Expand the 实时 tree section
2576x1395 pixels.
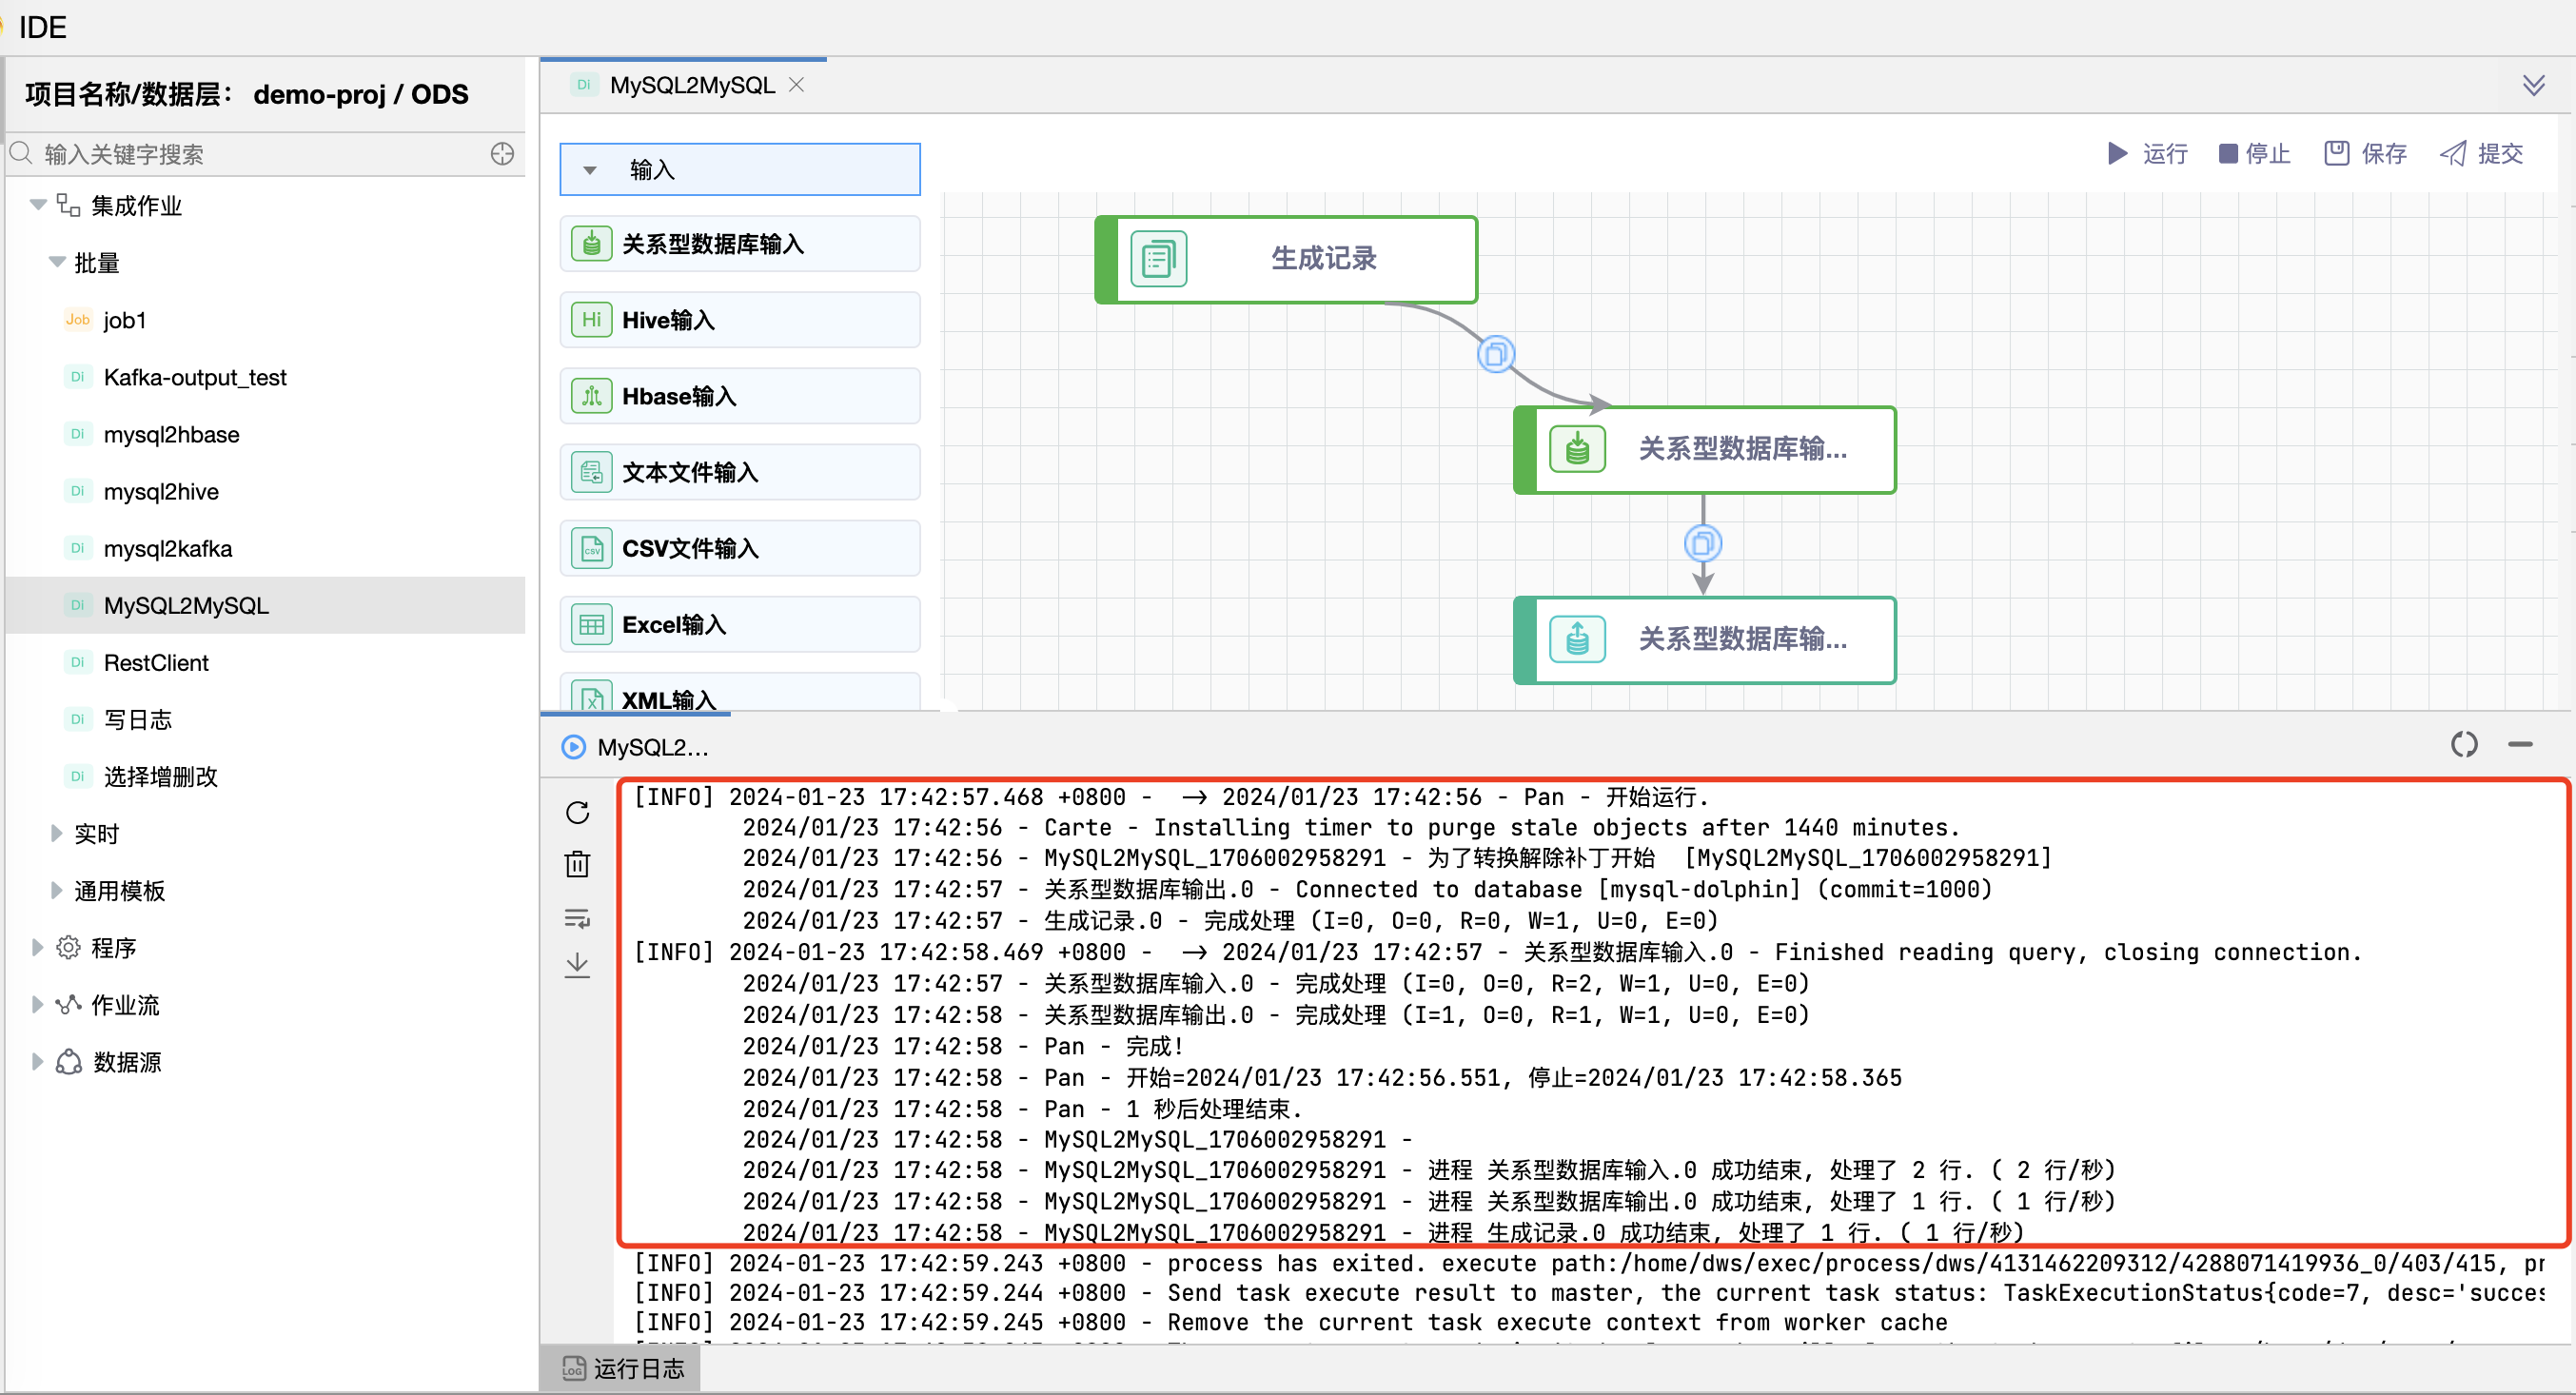[x=56, y=832]
